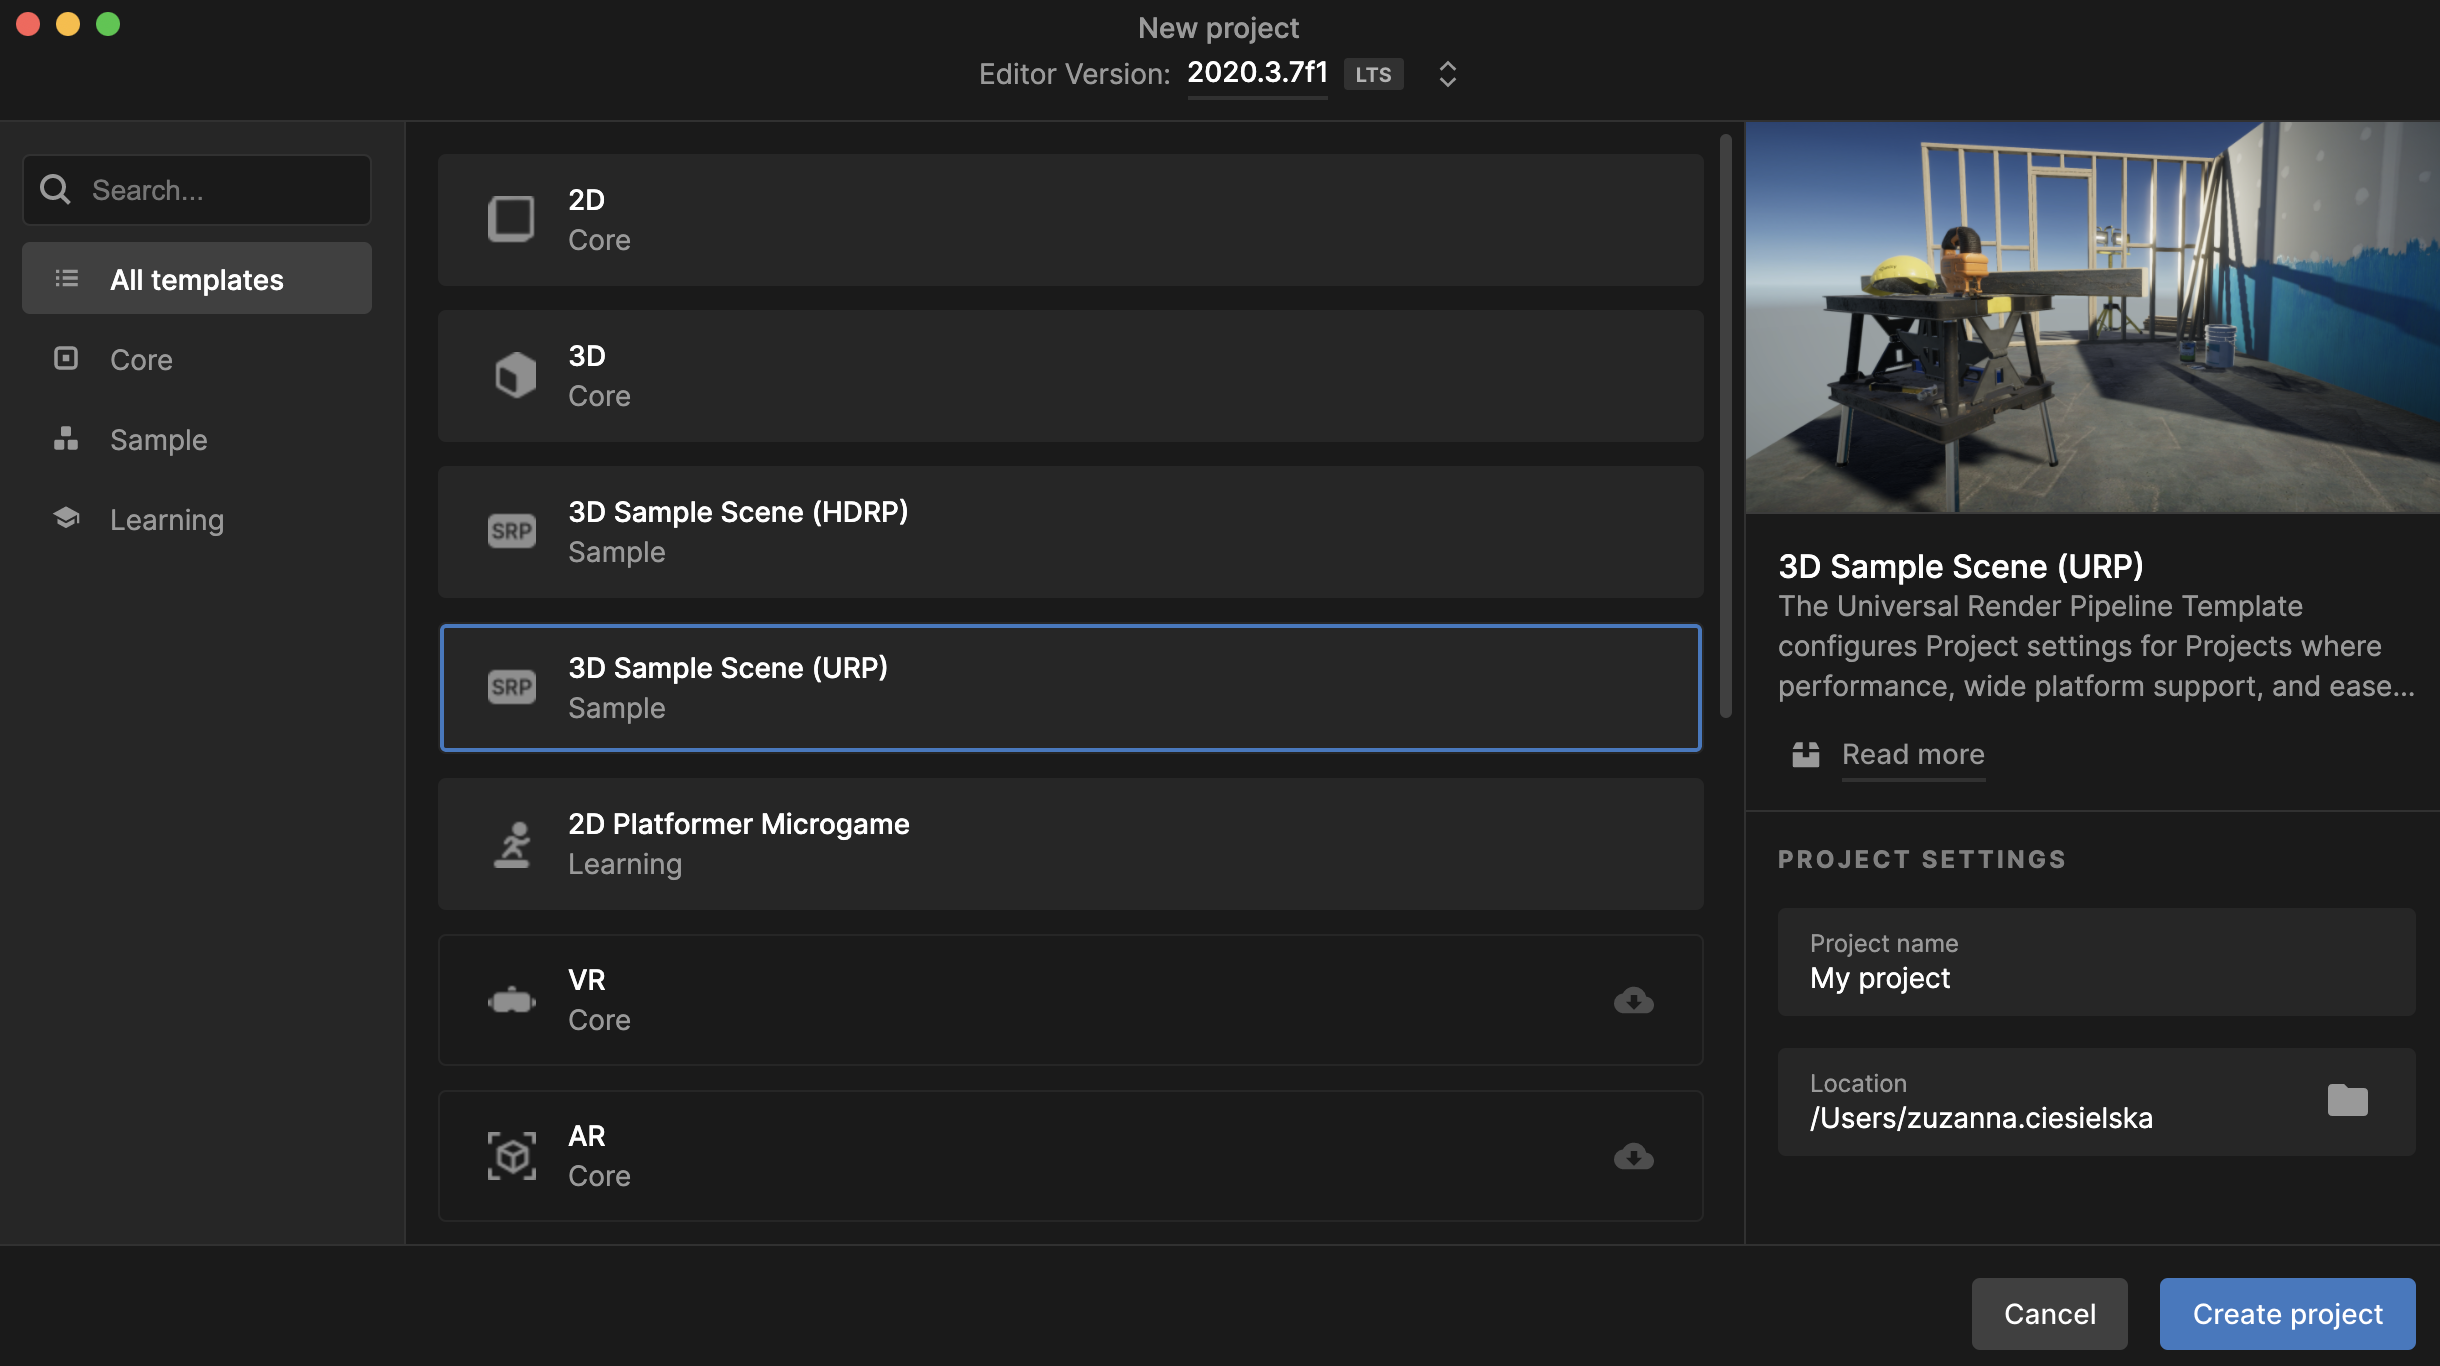Click the VR headset template icon

(511, 1000)
